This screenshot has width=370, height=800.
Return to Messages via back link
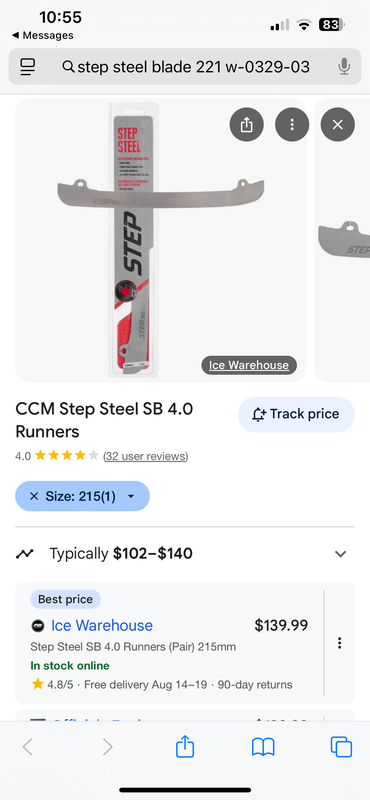tap(42, 35)
